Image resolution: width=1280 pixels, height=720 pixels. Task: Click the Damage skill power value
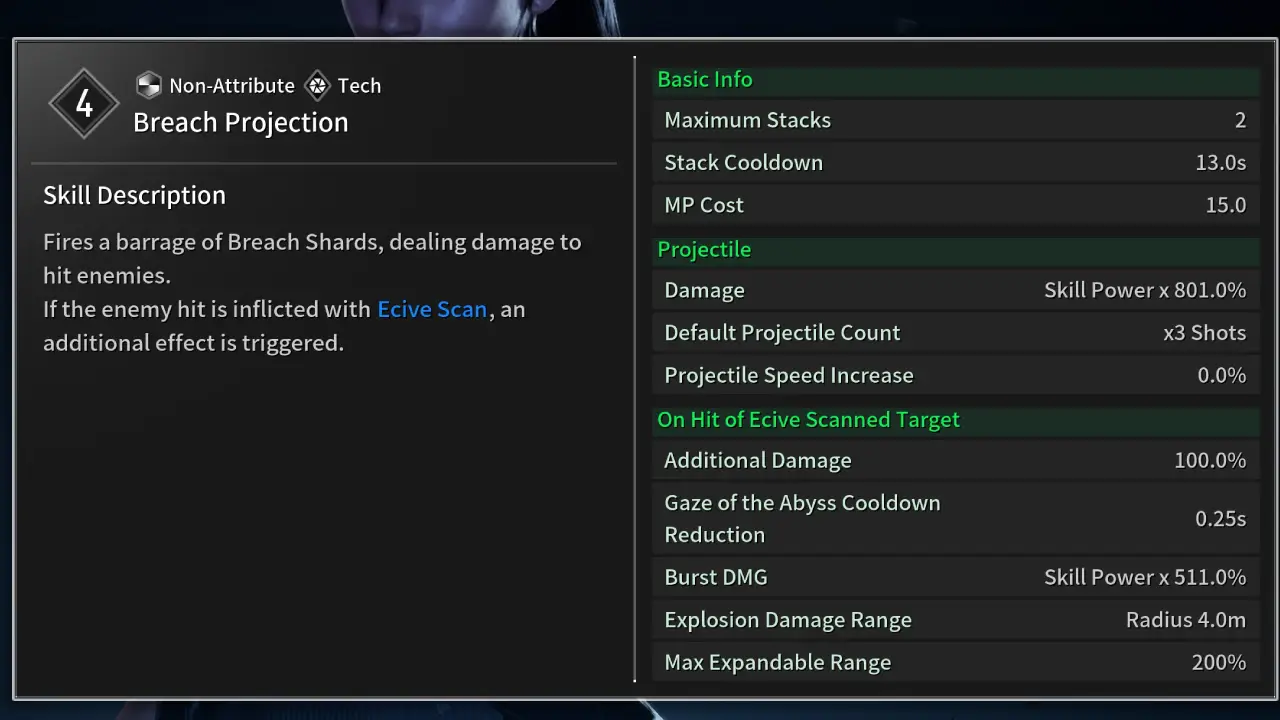point(1146,289)
